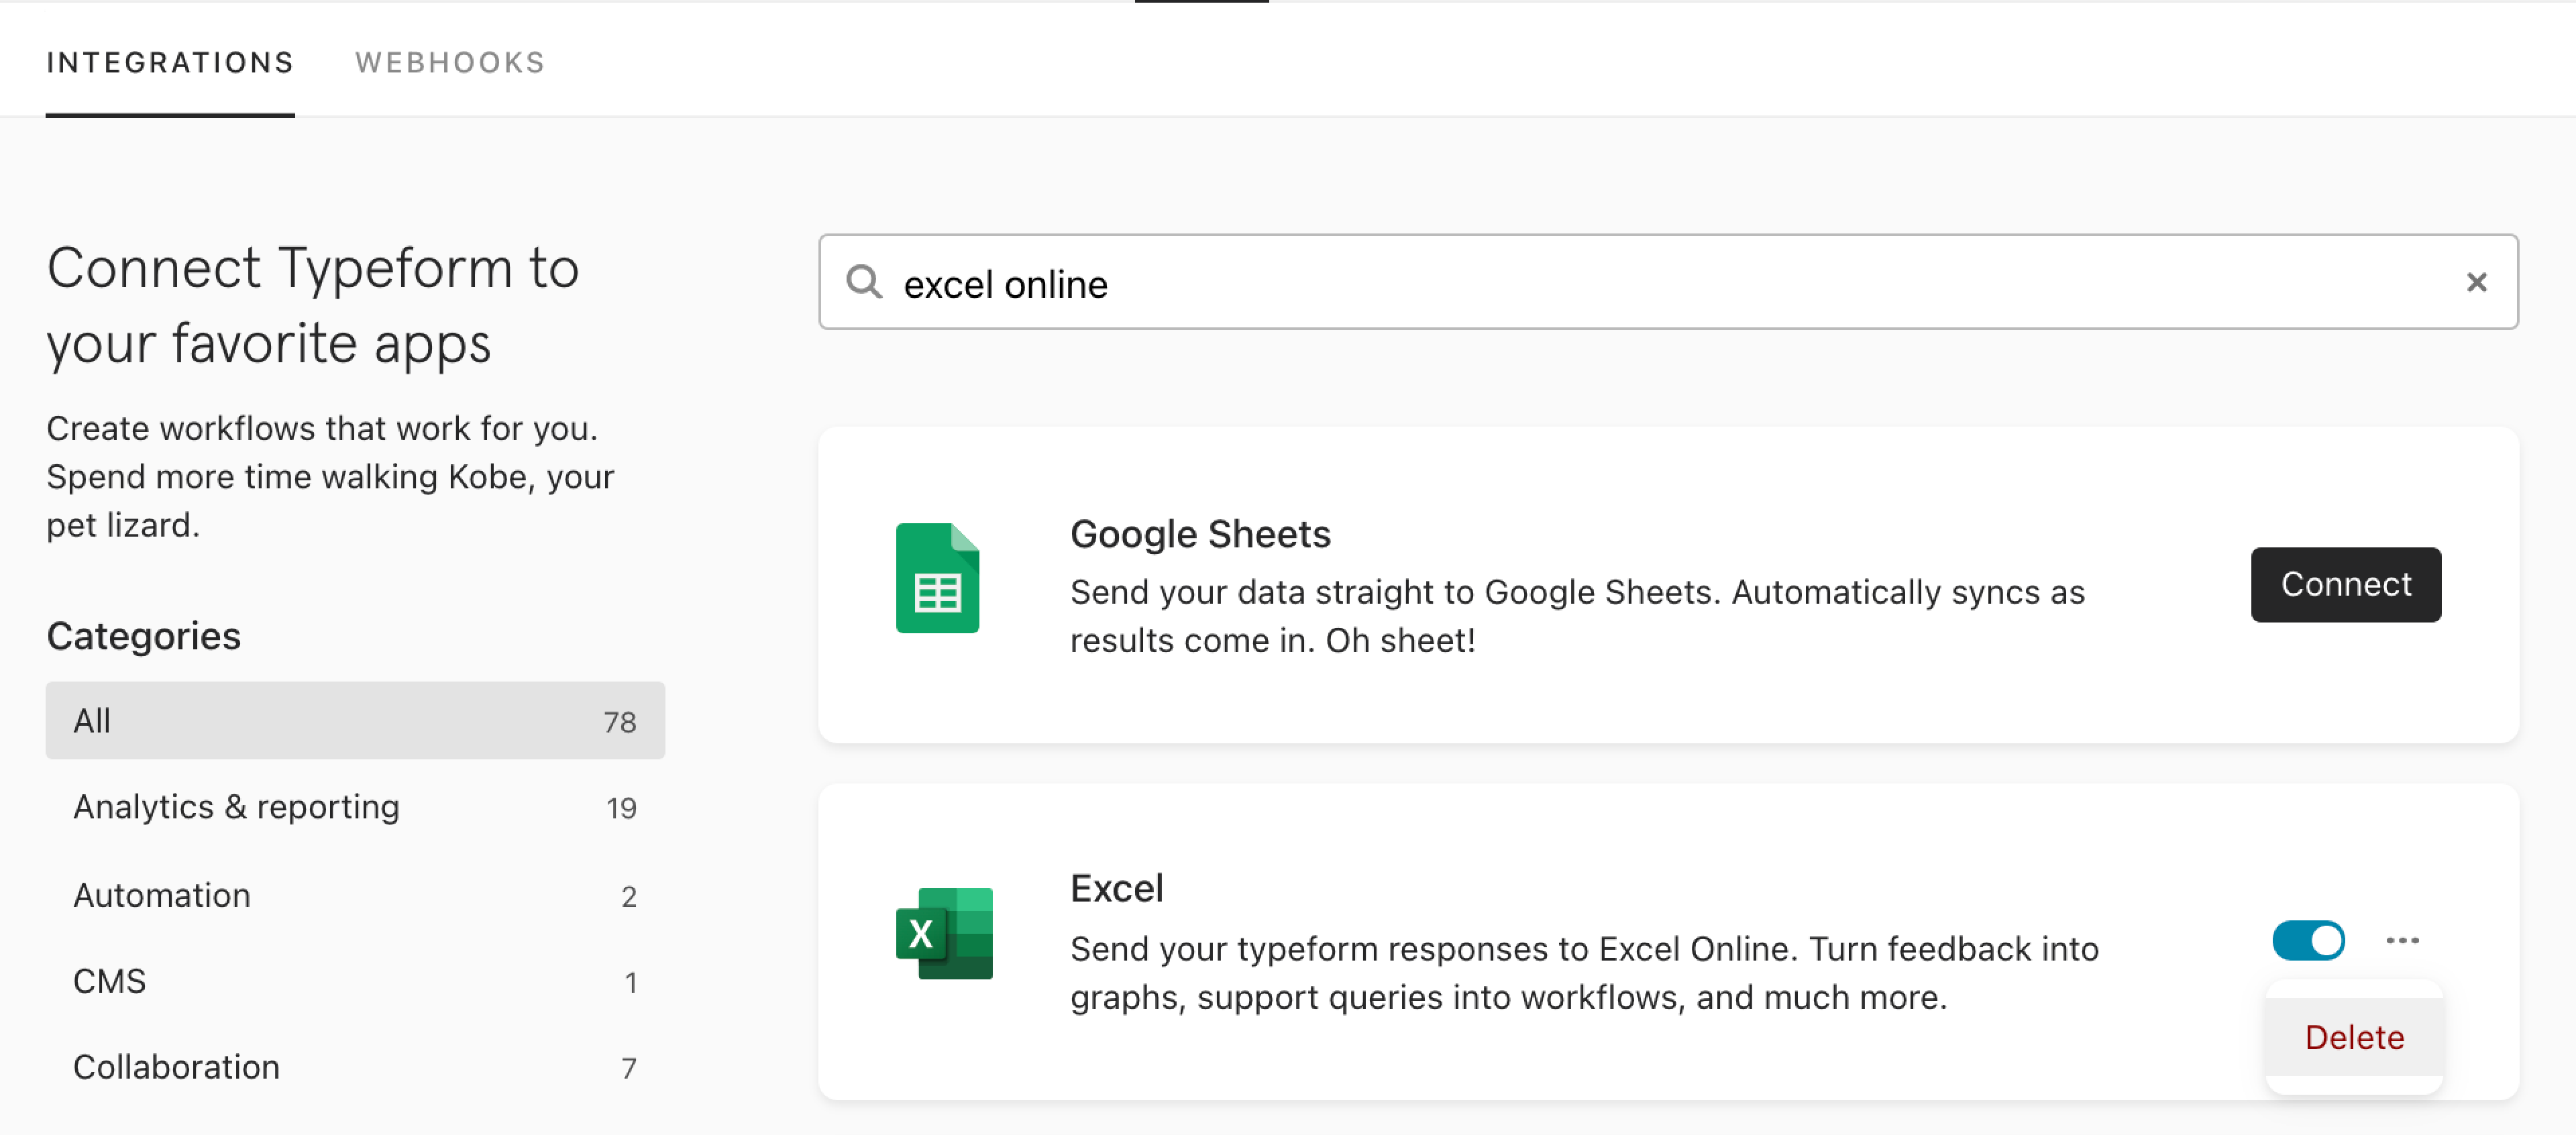Clear the search with the X icon

point(2476,283)
